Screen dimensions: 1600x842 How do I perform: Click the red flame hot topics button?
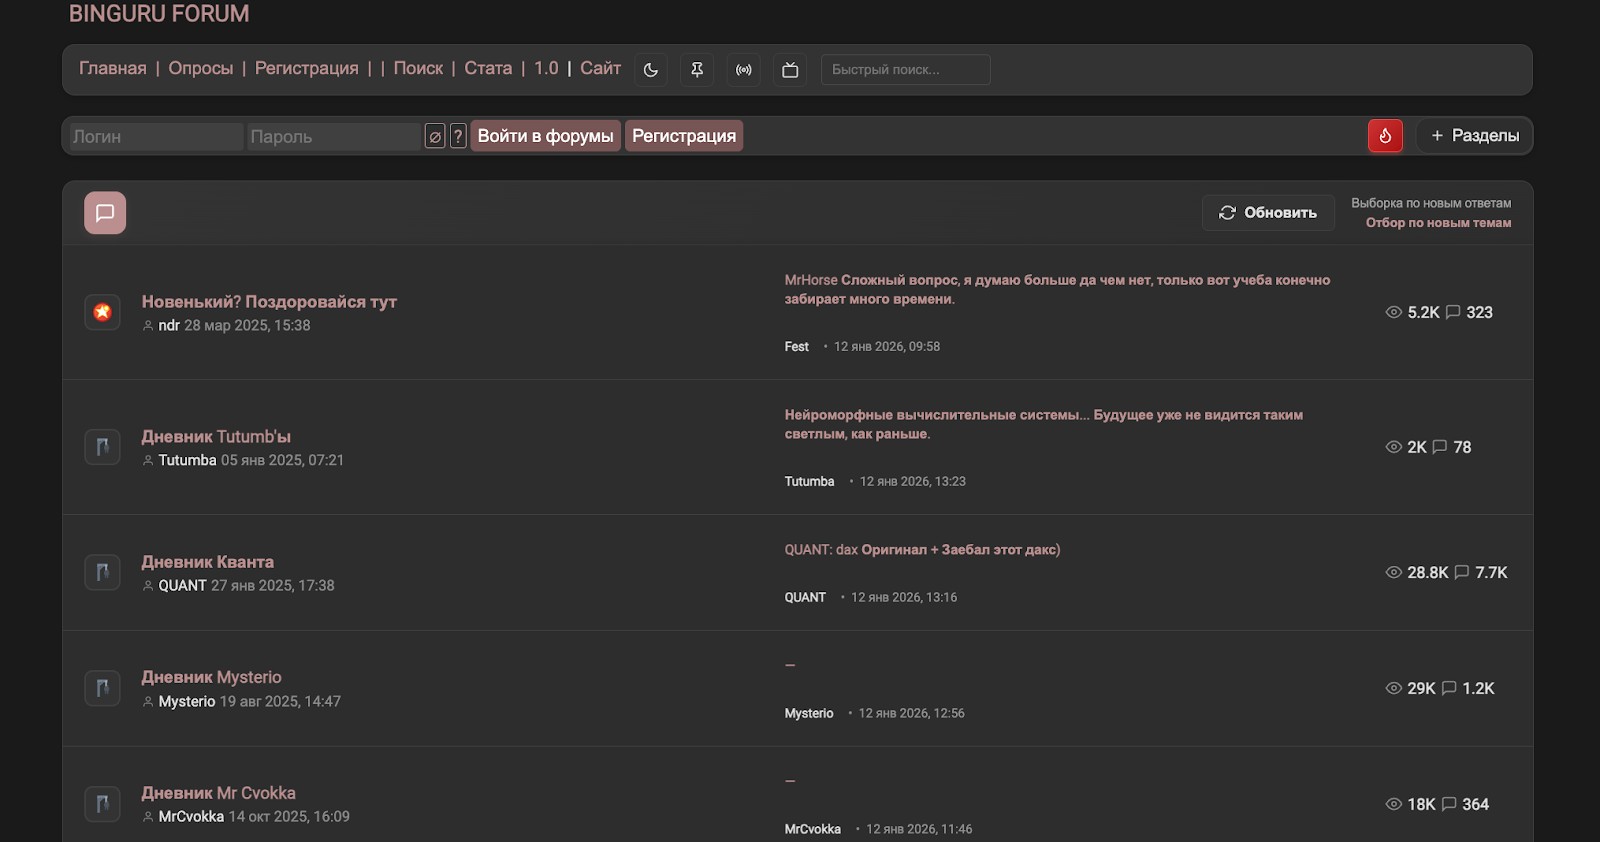tap(1385, 136)
